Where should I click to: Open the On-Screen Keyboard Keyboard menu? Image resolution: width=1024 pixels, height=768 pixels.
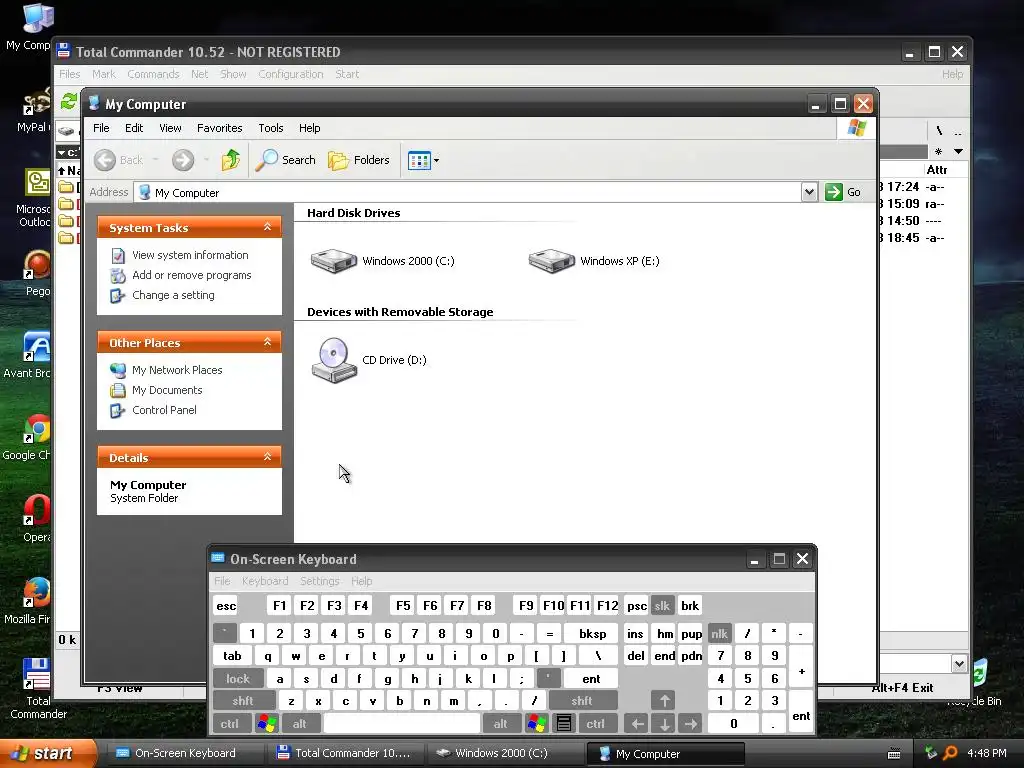tap(264, 581)
